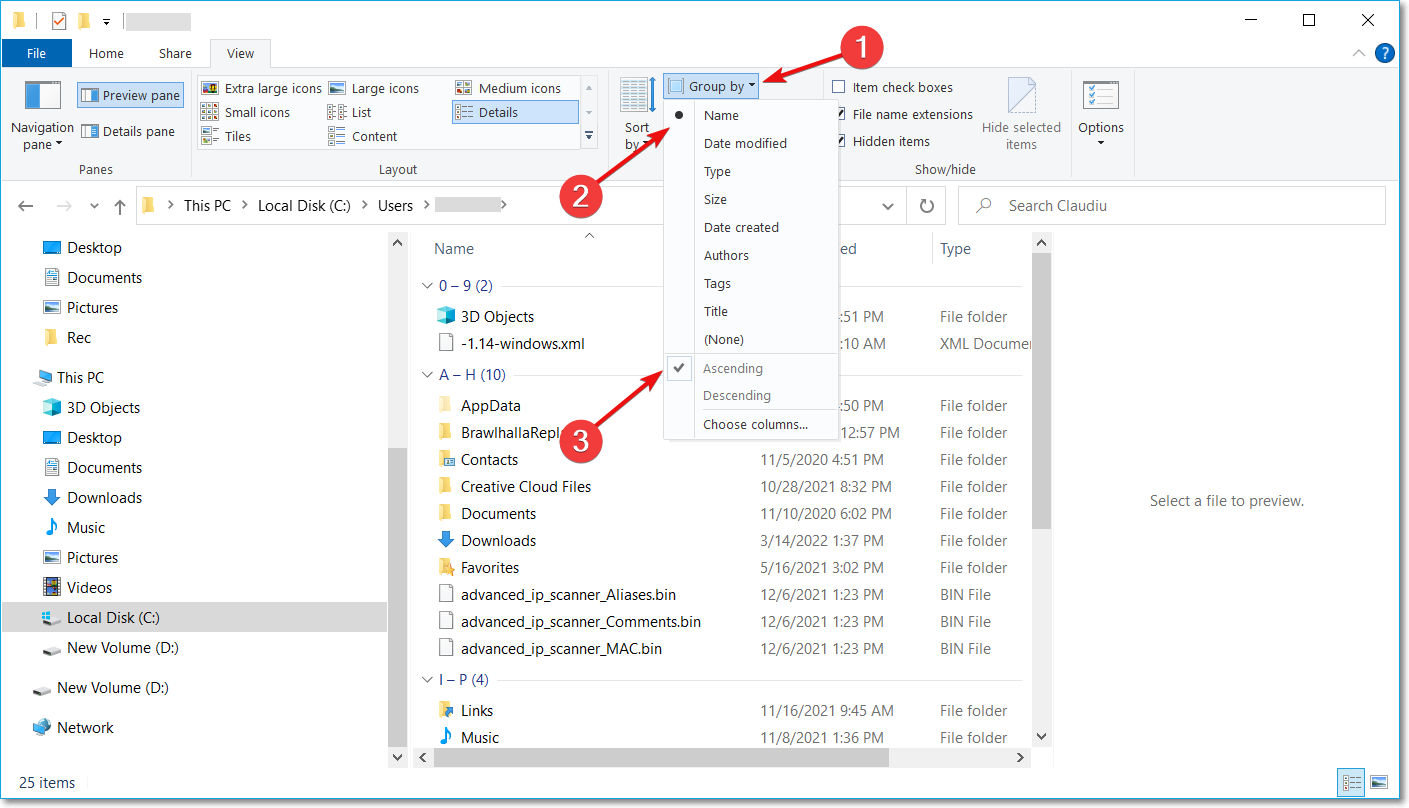Image resolution: width=1409 pixels, height=808 pixels.
Task: Toggle Item check boxes option
Action: [839, 88]
